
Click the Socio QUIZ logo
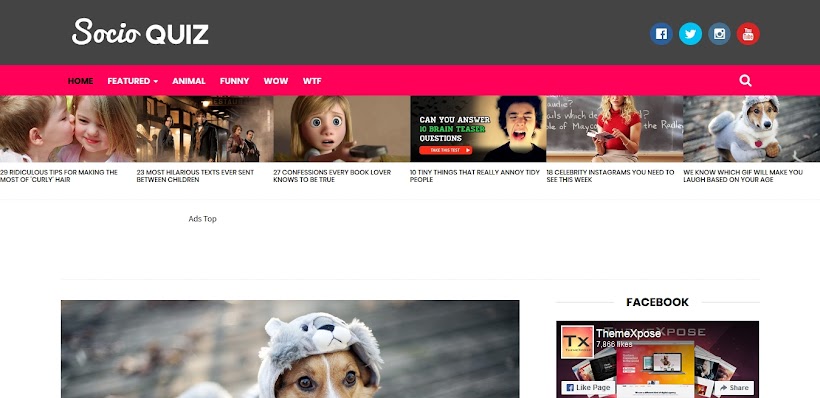click(x=140, y=32)
